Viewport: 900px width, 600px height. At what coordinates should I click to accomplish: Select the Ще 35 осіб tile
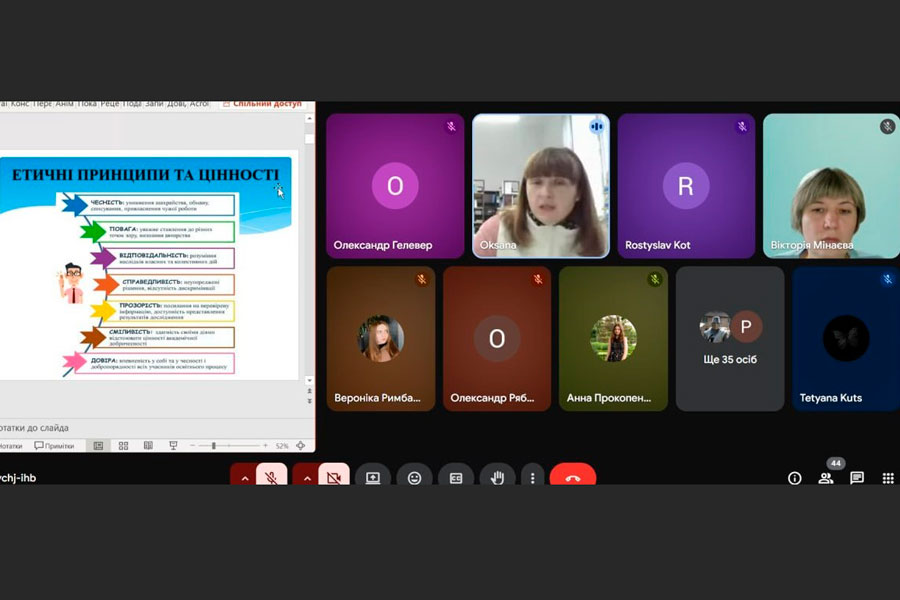tap(729, 339)
